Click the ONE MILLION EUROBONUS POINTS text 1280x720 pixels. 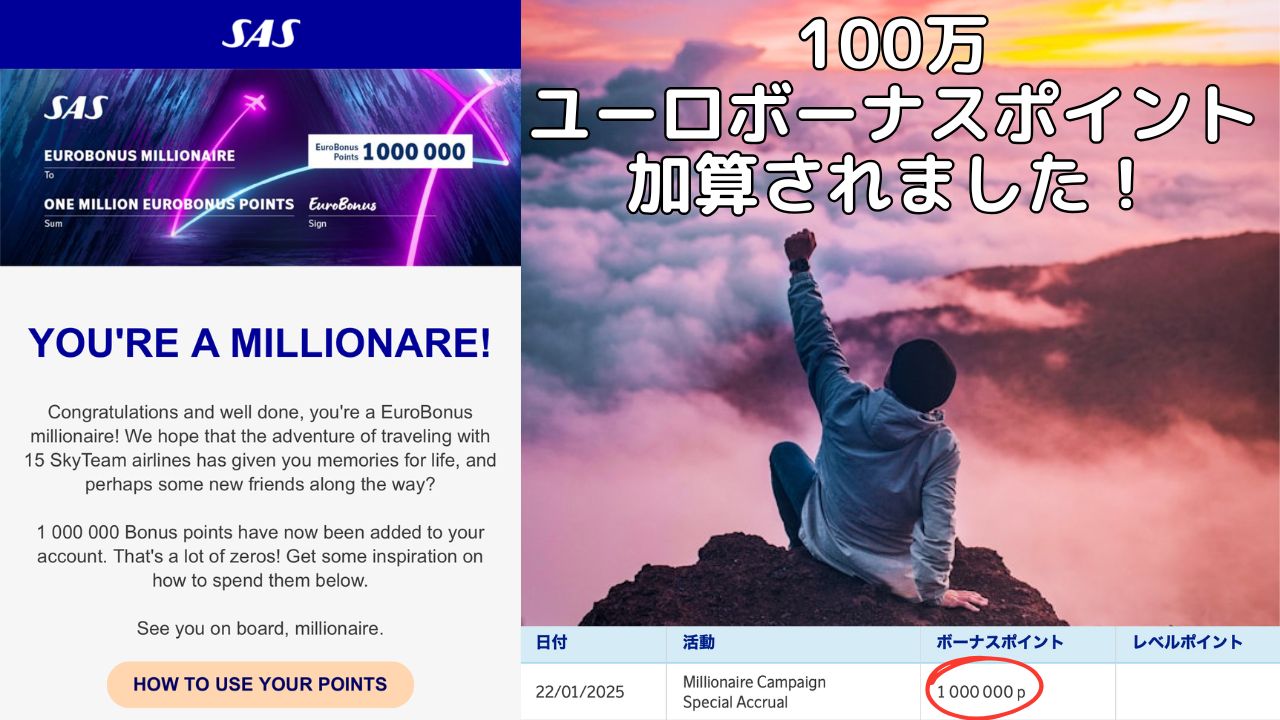[x=169, y=204]
